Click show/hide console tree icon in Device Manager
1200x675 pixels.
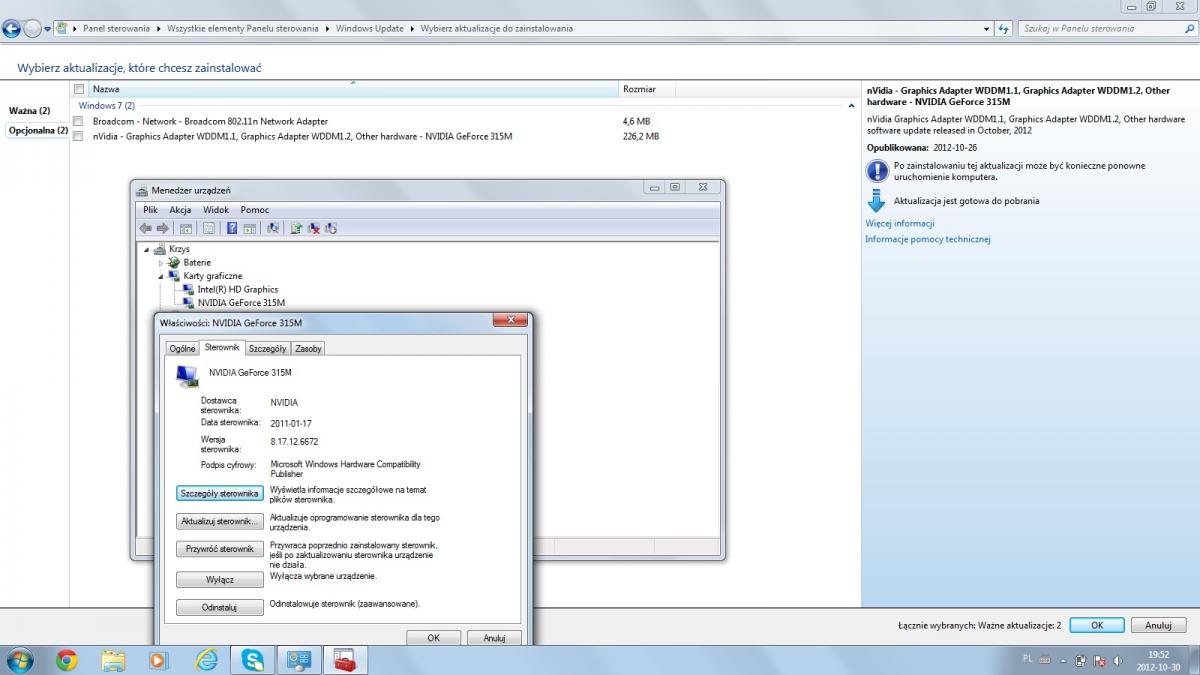tap(186, 229)
